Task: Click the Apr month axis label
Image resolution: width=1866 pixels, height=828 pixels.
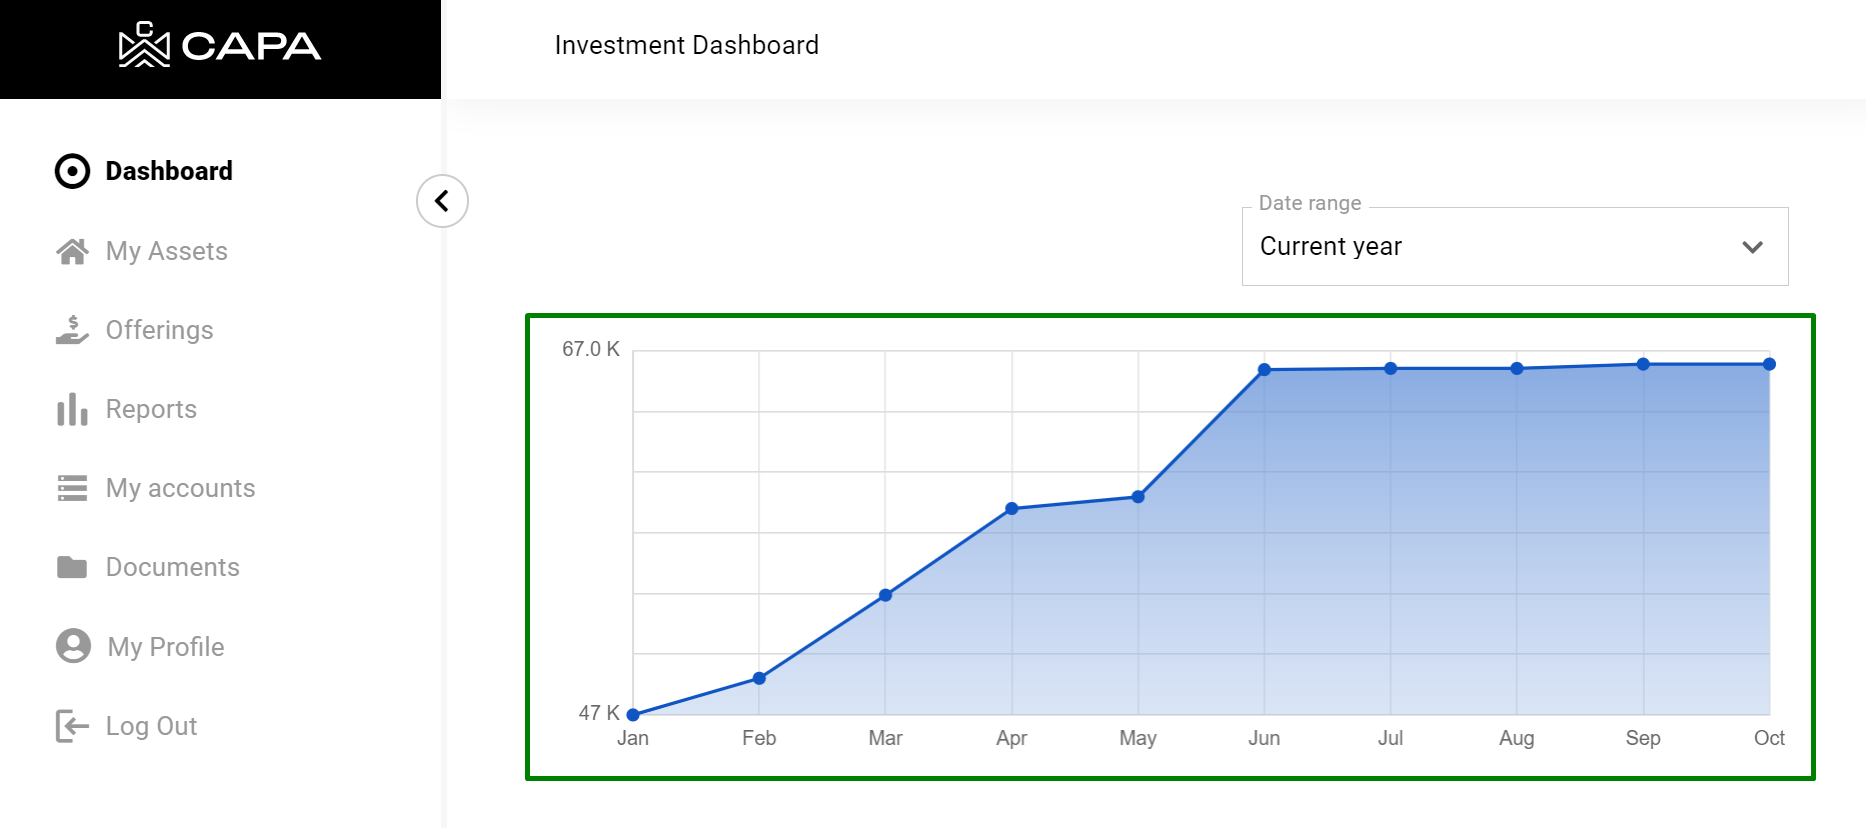Action: pyautogui.click(x=1012, y=738)
